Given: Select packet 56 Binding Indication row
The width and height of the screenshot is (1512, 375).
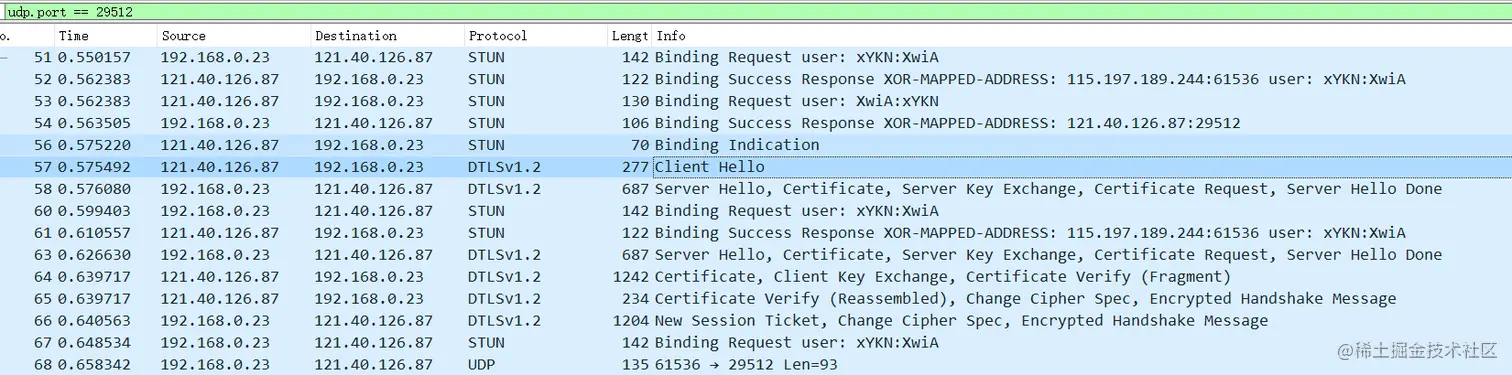Looking at the screenshot, I should click(x=756, y=145).
